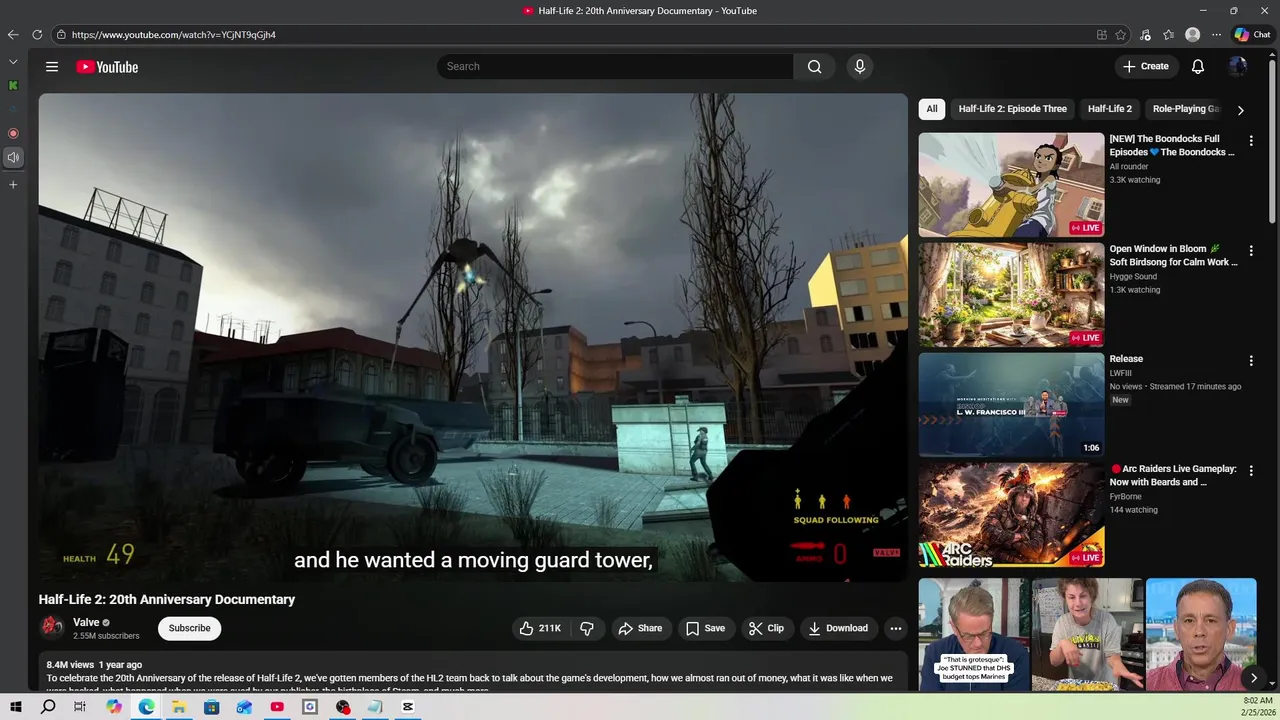
Task: Go back with the browser back arrow
Action: point(13,34)
